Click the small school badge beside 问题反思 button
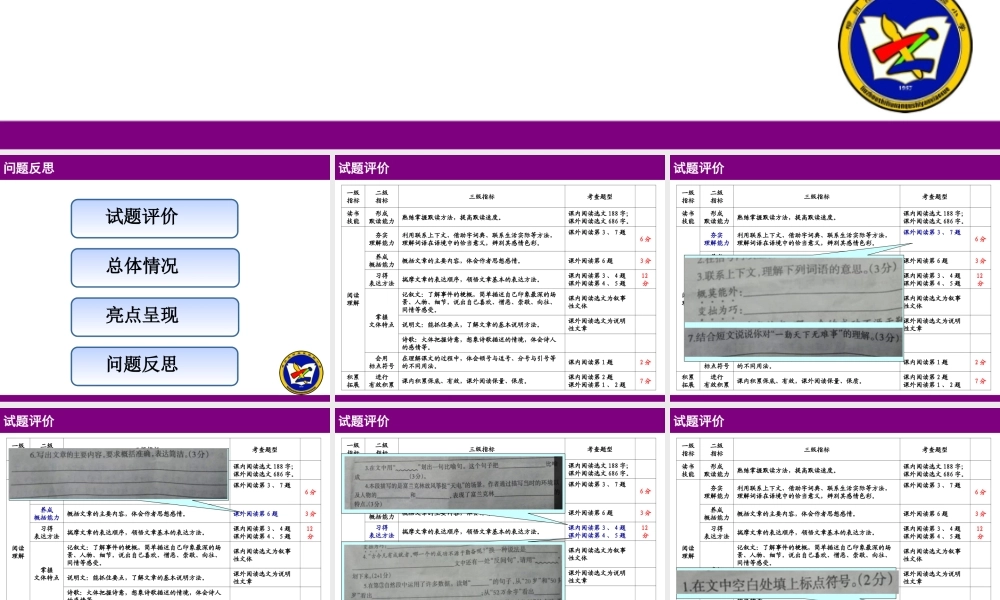The width and height of the screenshot is (1000, 600). click(x=301, y=371)
